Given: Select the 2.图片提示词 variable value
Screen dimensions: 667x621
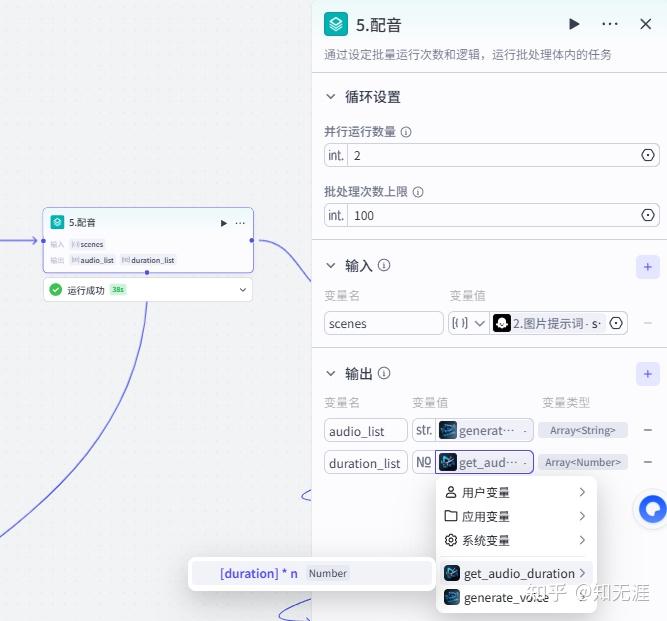Looking at the screenshot, I should [x=548, y=323].
